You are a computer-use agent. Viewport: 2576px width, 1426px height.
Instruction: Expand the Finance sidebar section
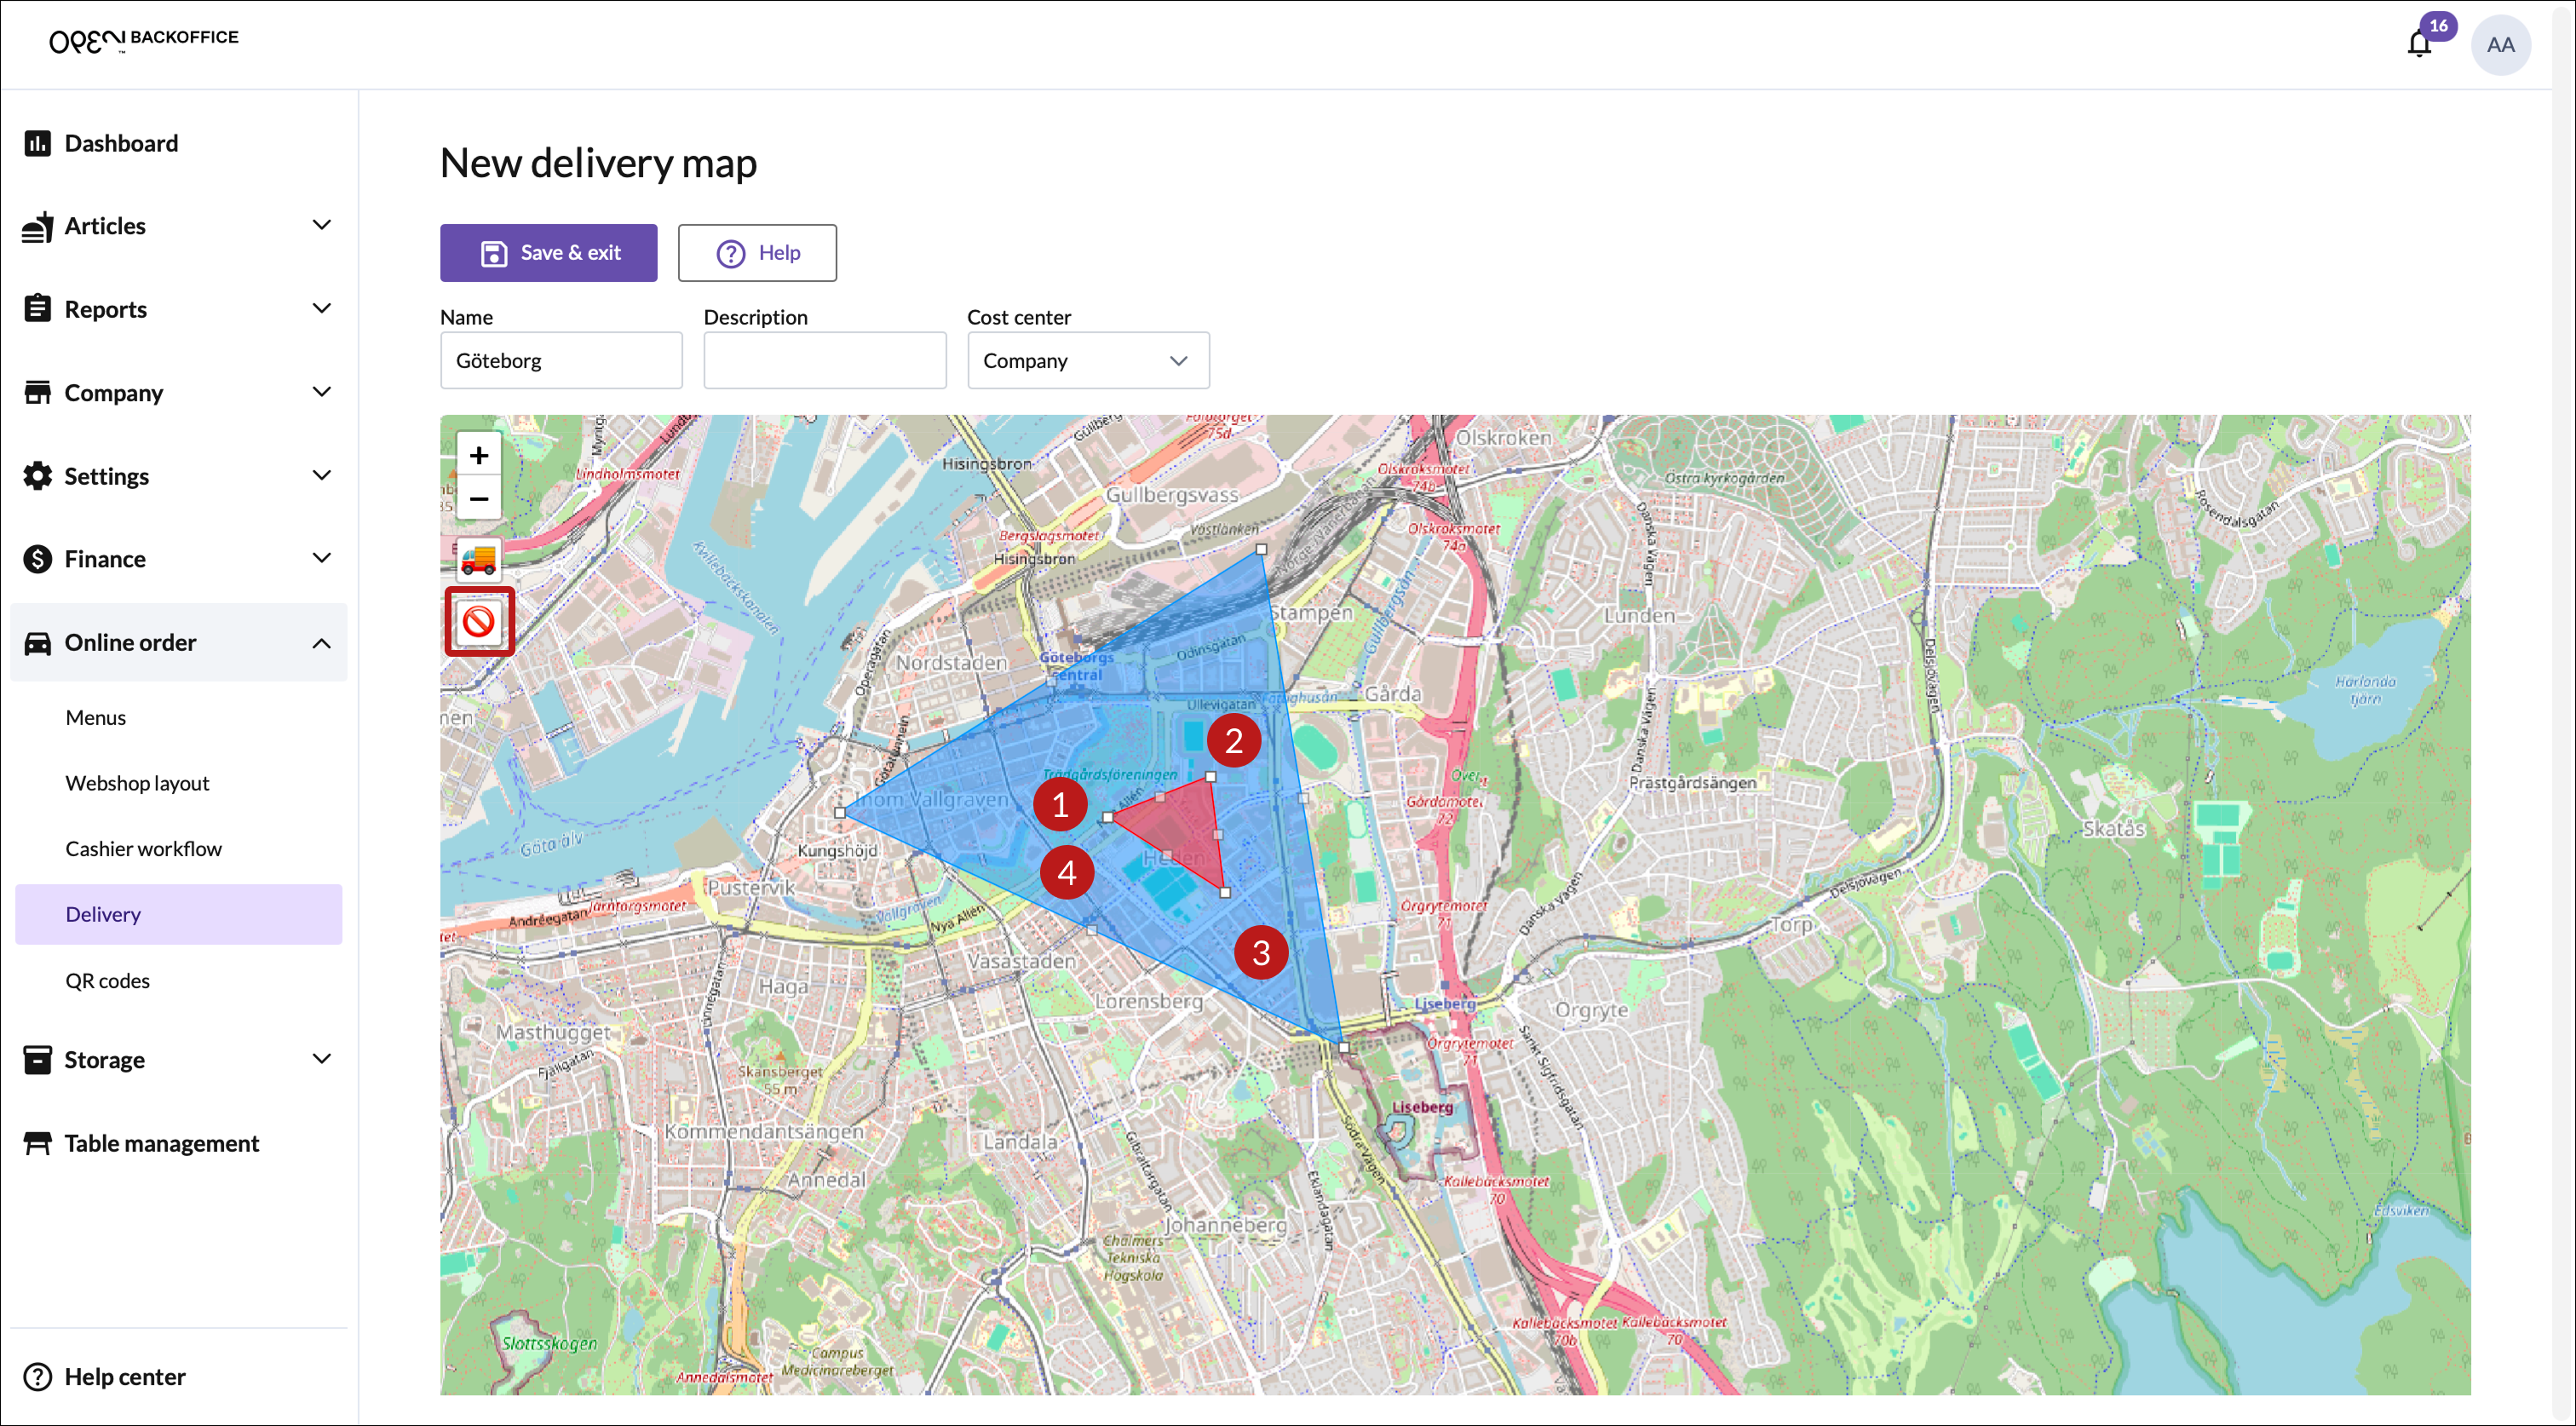[321, 559]
